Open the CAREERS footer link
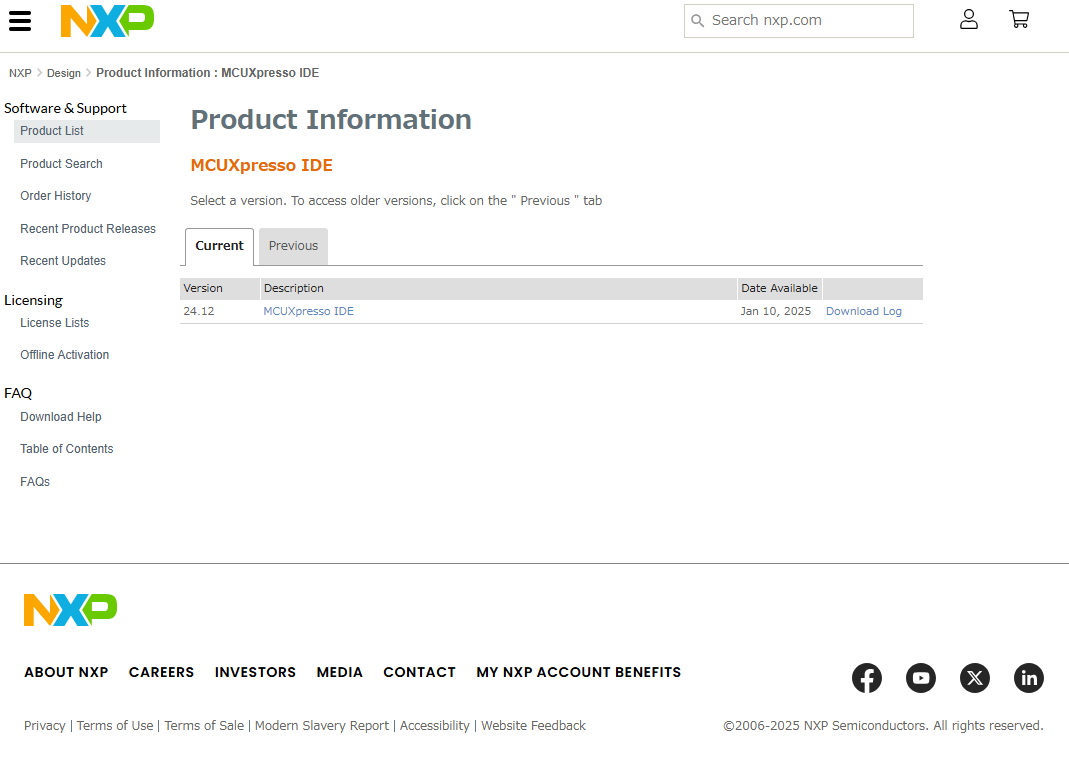Screen dimensions: 1069x759 [x=161, y=672]
